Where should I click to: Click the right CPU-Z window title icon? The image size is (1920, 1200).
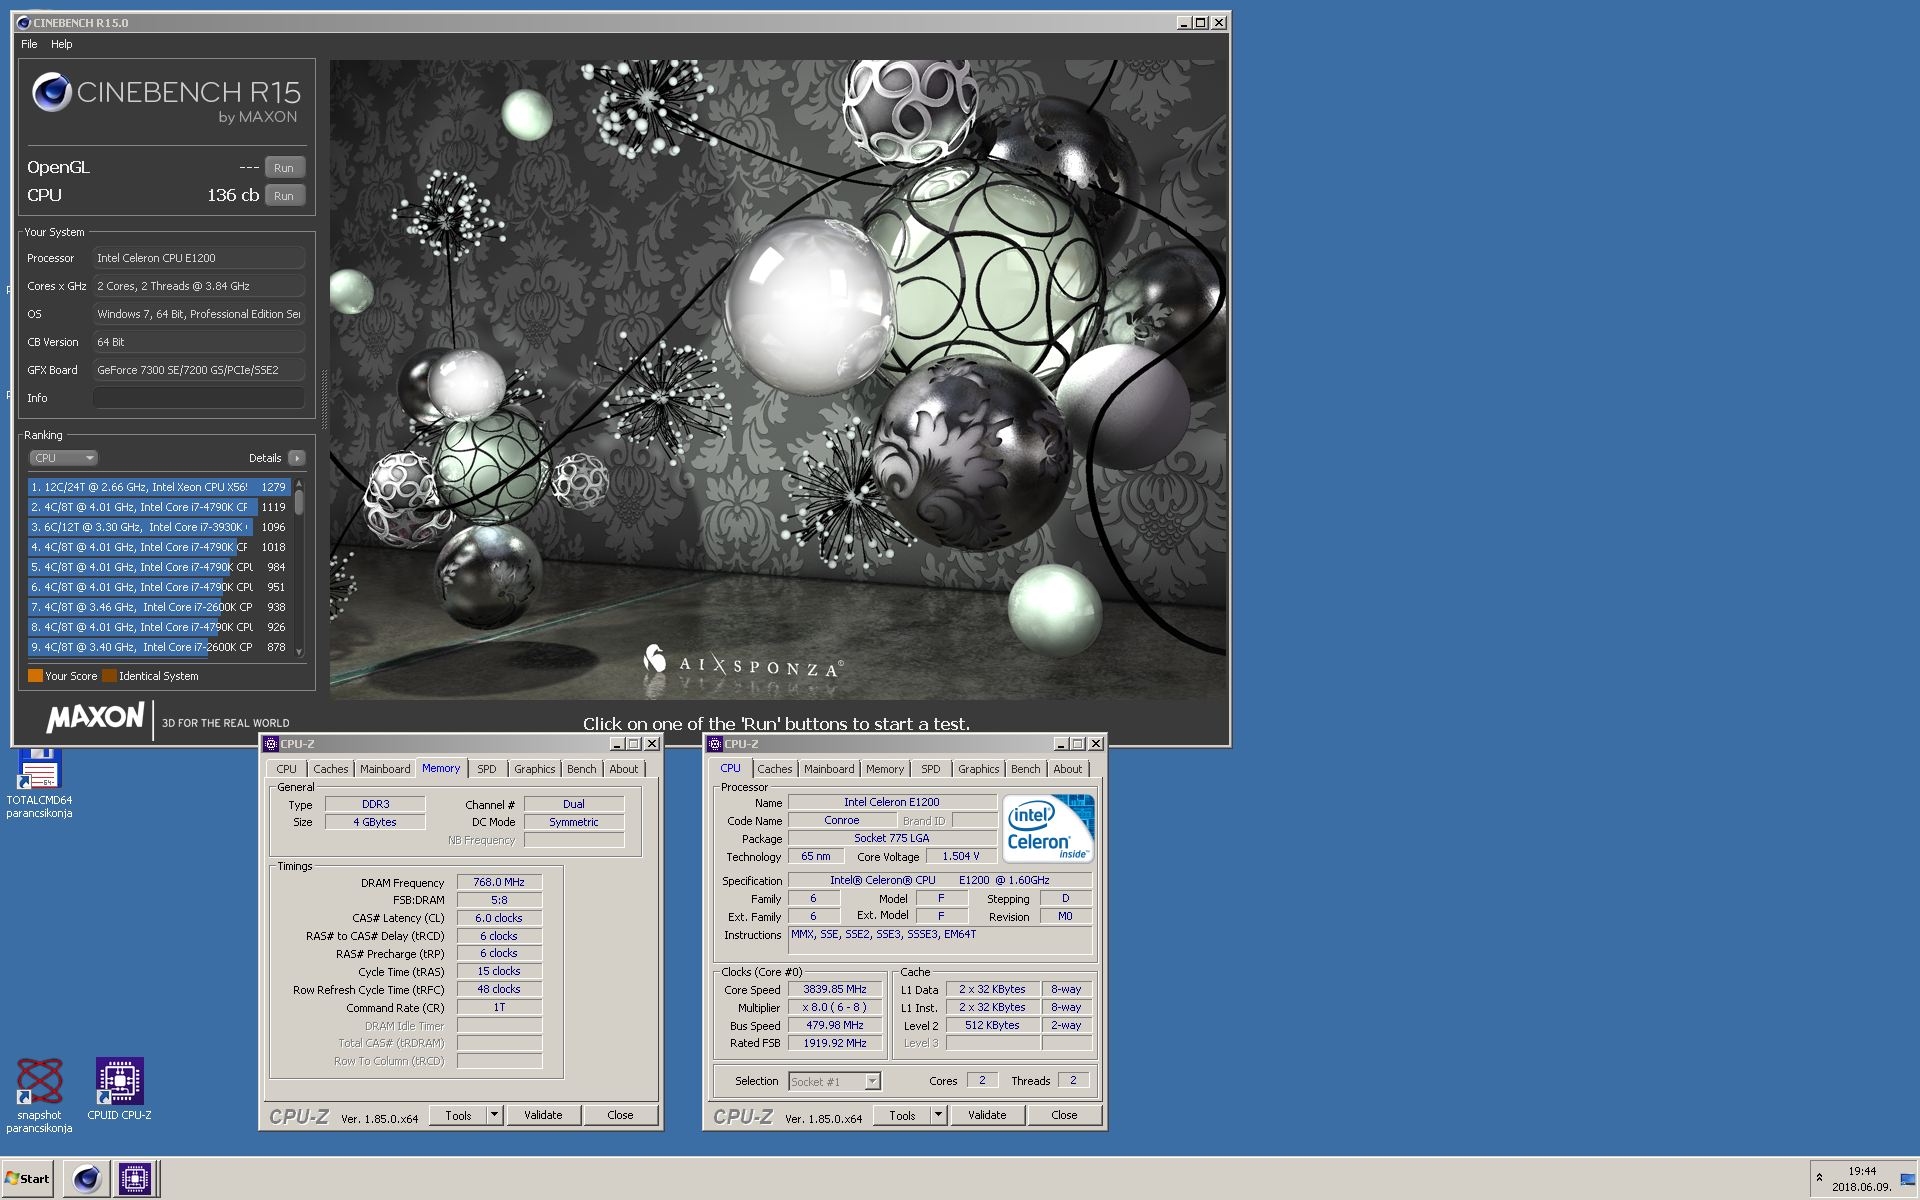(x=715, y=744)
